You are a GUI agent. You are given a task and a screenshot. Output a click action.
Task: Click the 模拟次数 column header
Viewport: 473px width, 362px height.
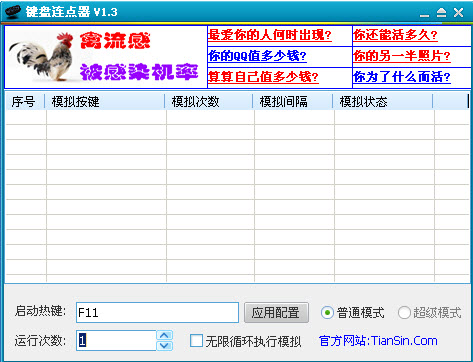click(x=209, y=101)
